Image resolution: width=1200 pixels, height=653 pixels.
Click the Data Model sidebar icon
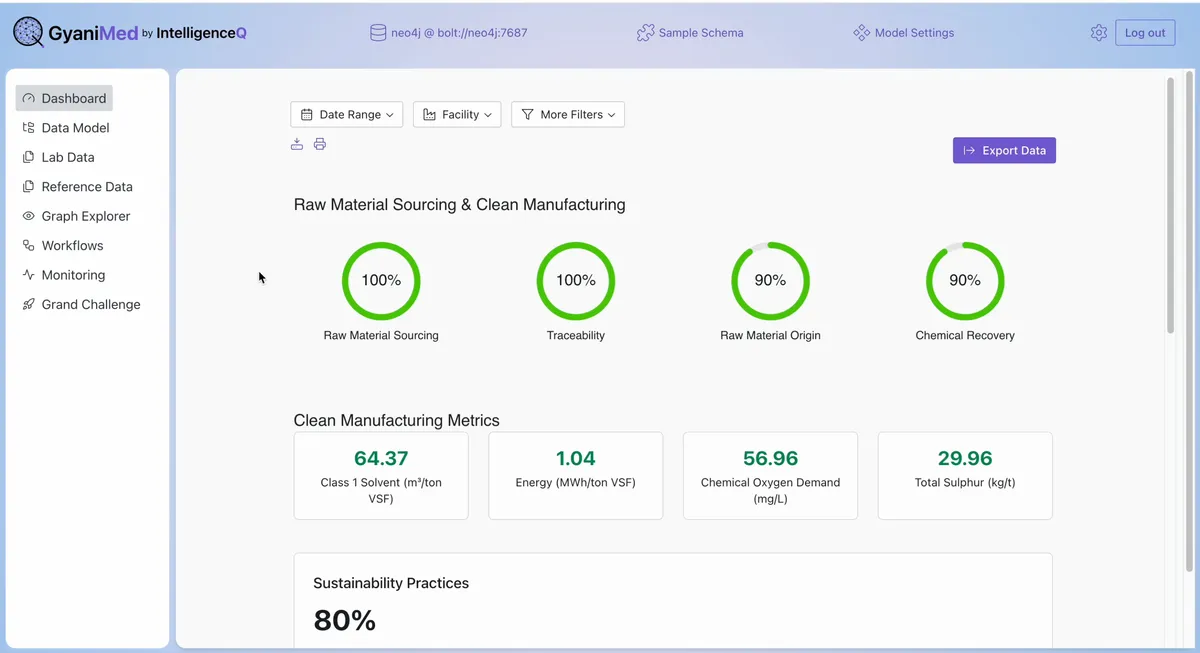(28, 128)
